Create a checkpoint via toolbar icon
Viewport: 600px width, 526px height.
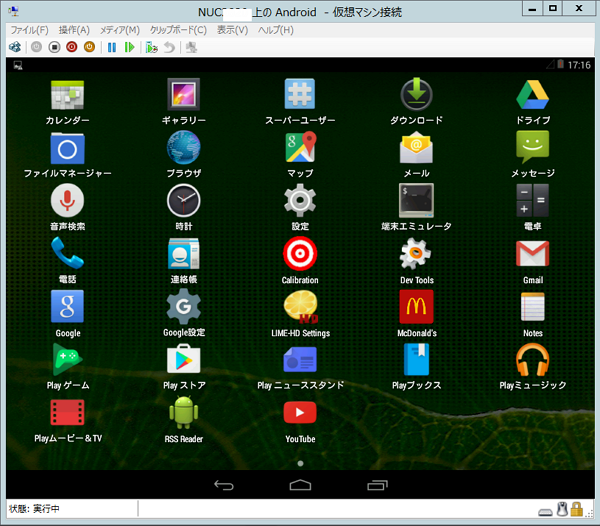[152, 47]
